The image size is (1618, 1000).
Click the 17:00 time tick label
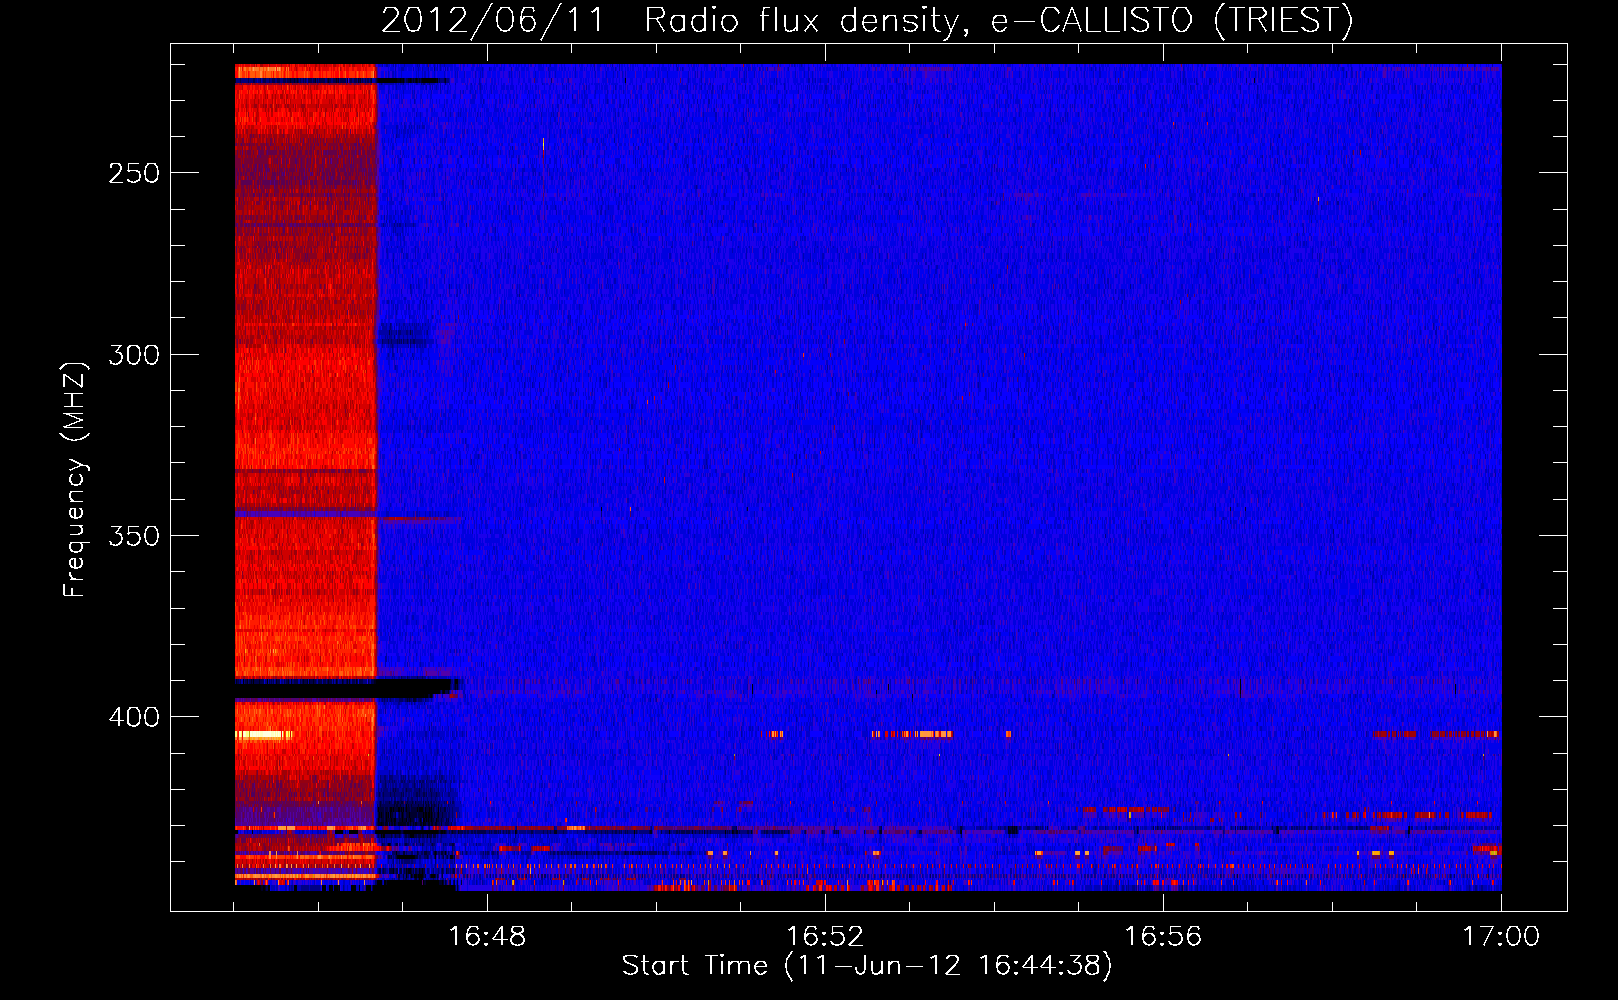[1501, 936]
